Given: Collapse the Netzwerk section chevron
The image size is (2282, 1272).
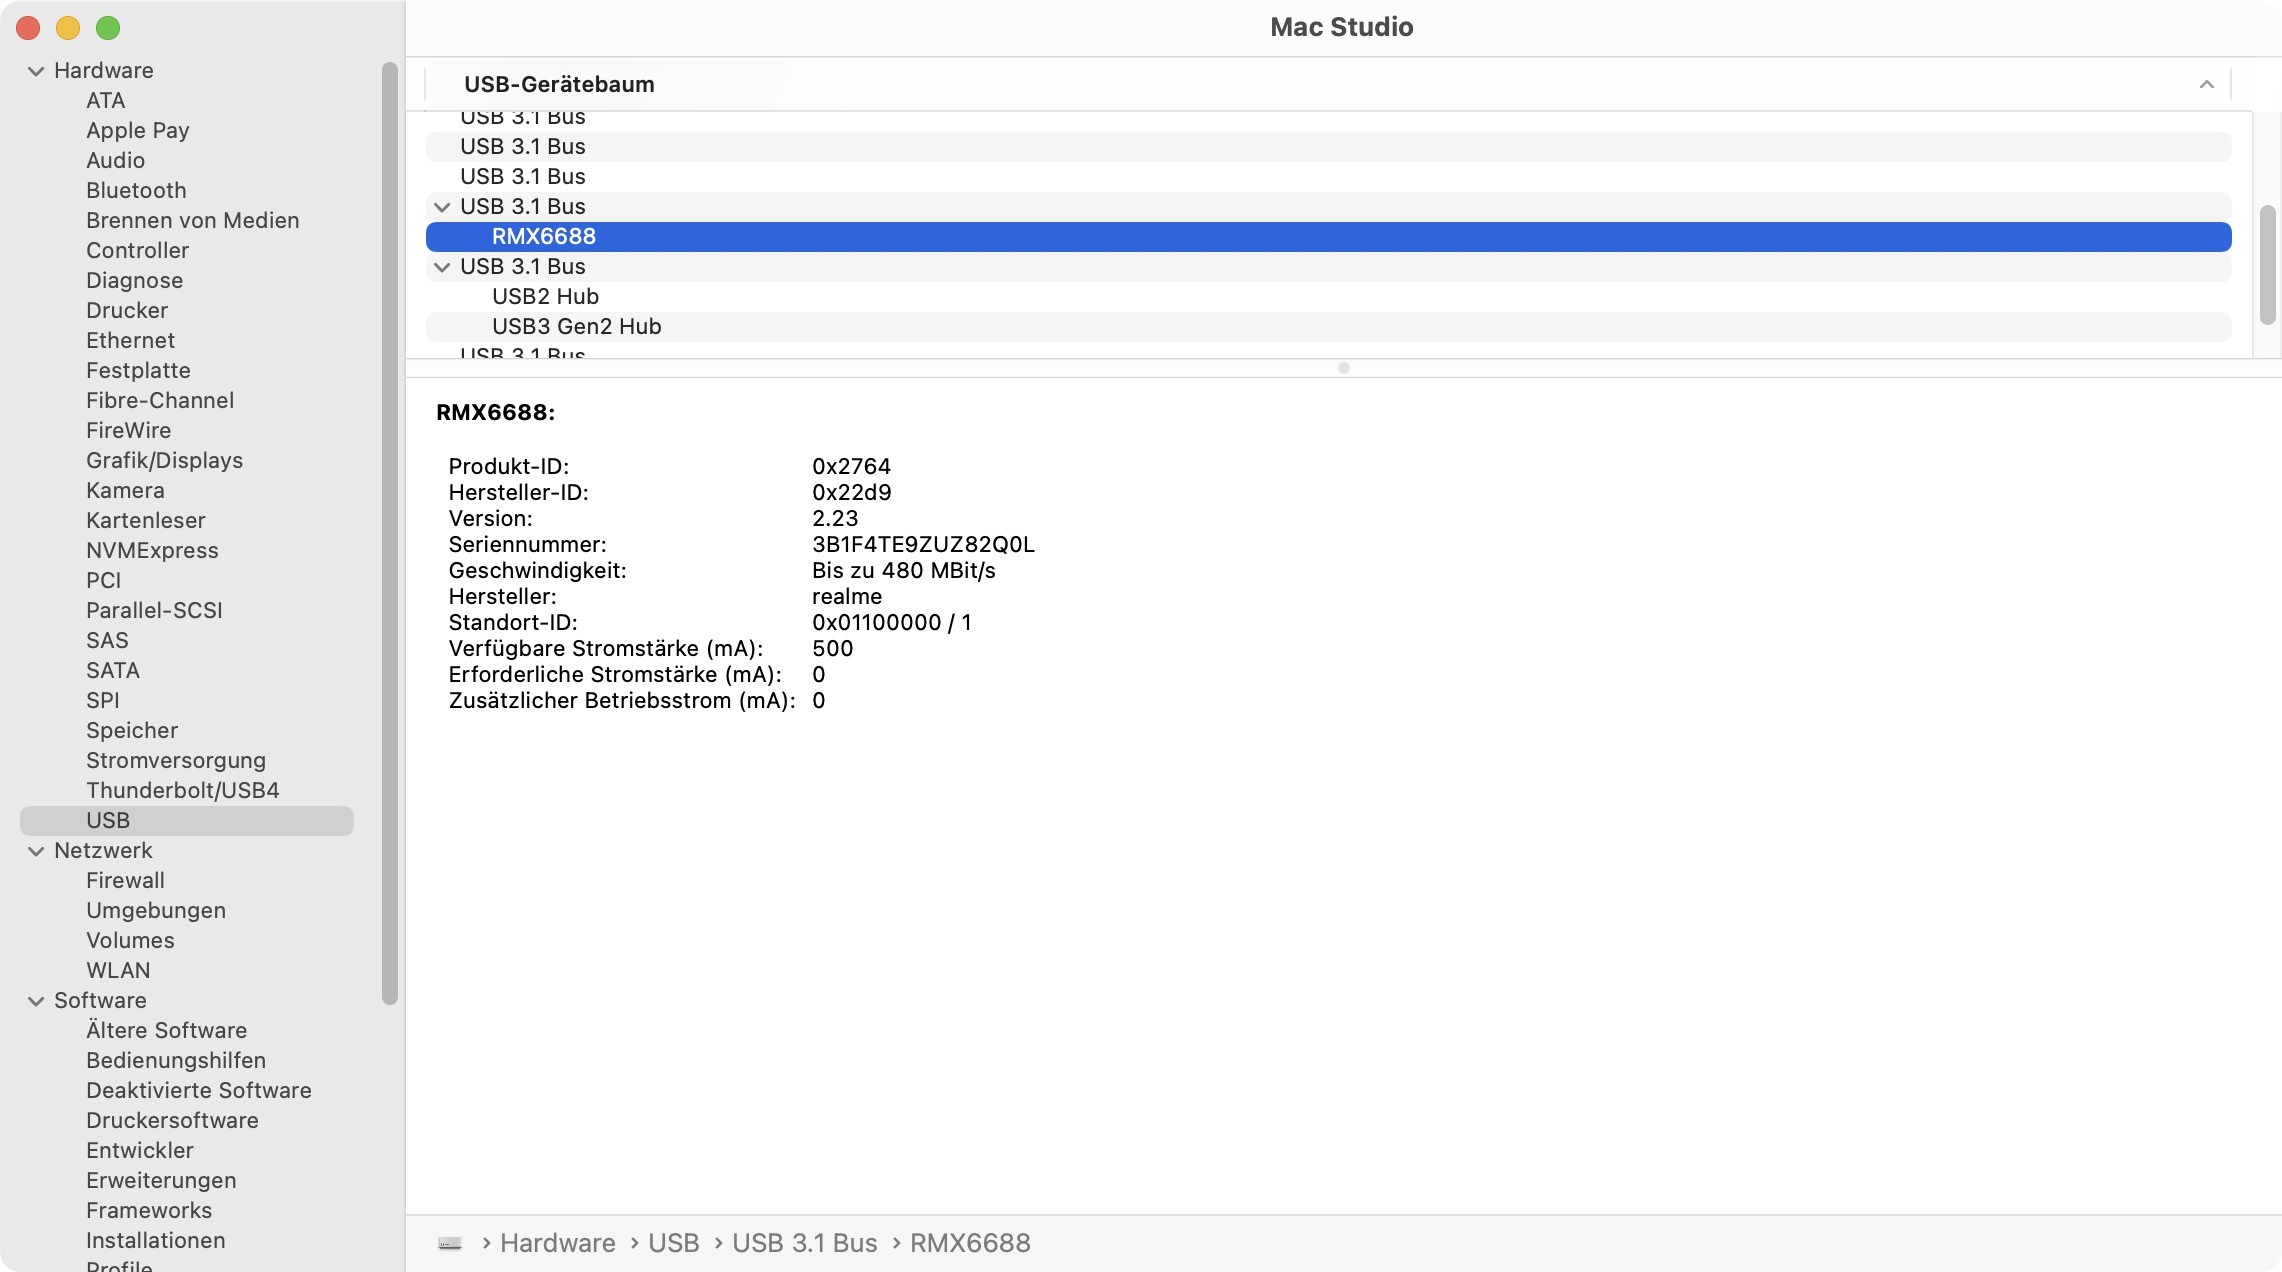Looking at the screenshot, I should tap(36, 851).
